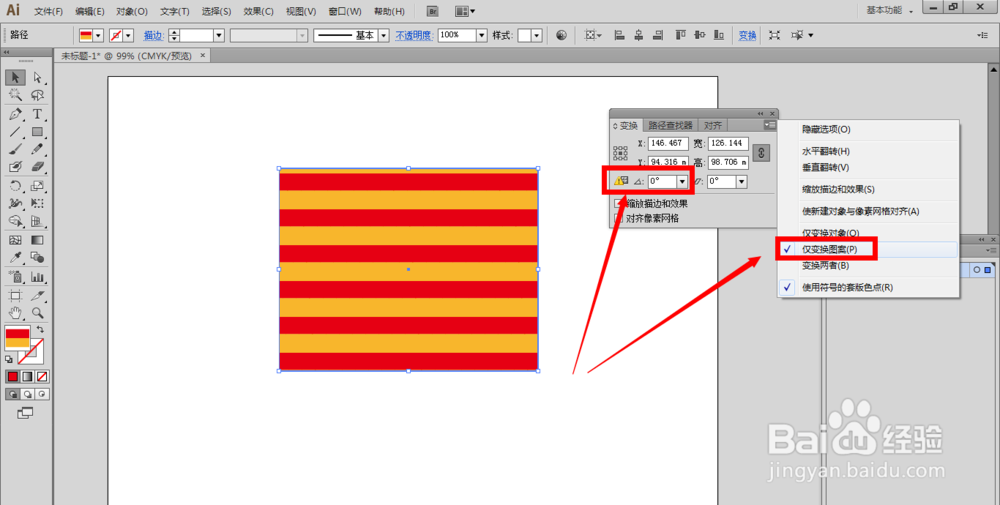The height and width of the screenshot is (505, 1000).
Task: Select the Type tool
Action: [x=37, y=114]
